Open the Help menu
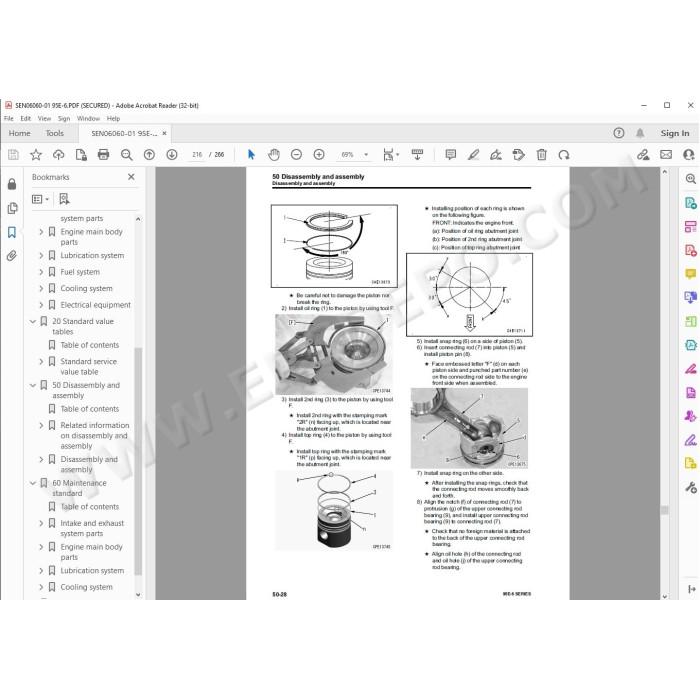The width and height of the screenshot is (700, 700). (113, 118)
